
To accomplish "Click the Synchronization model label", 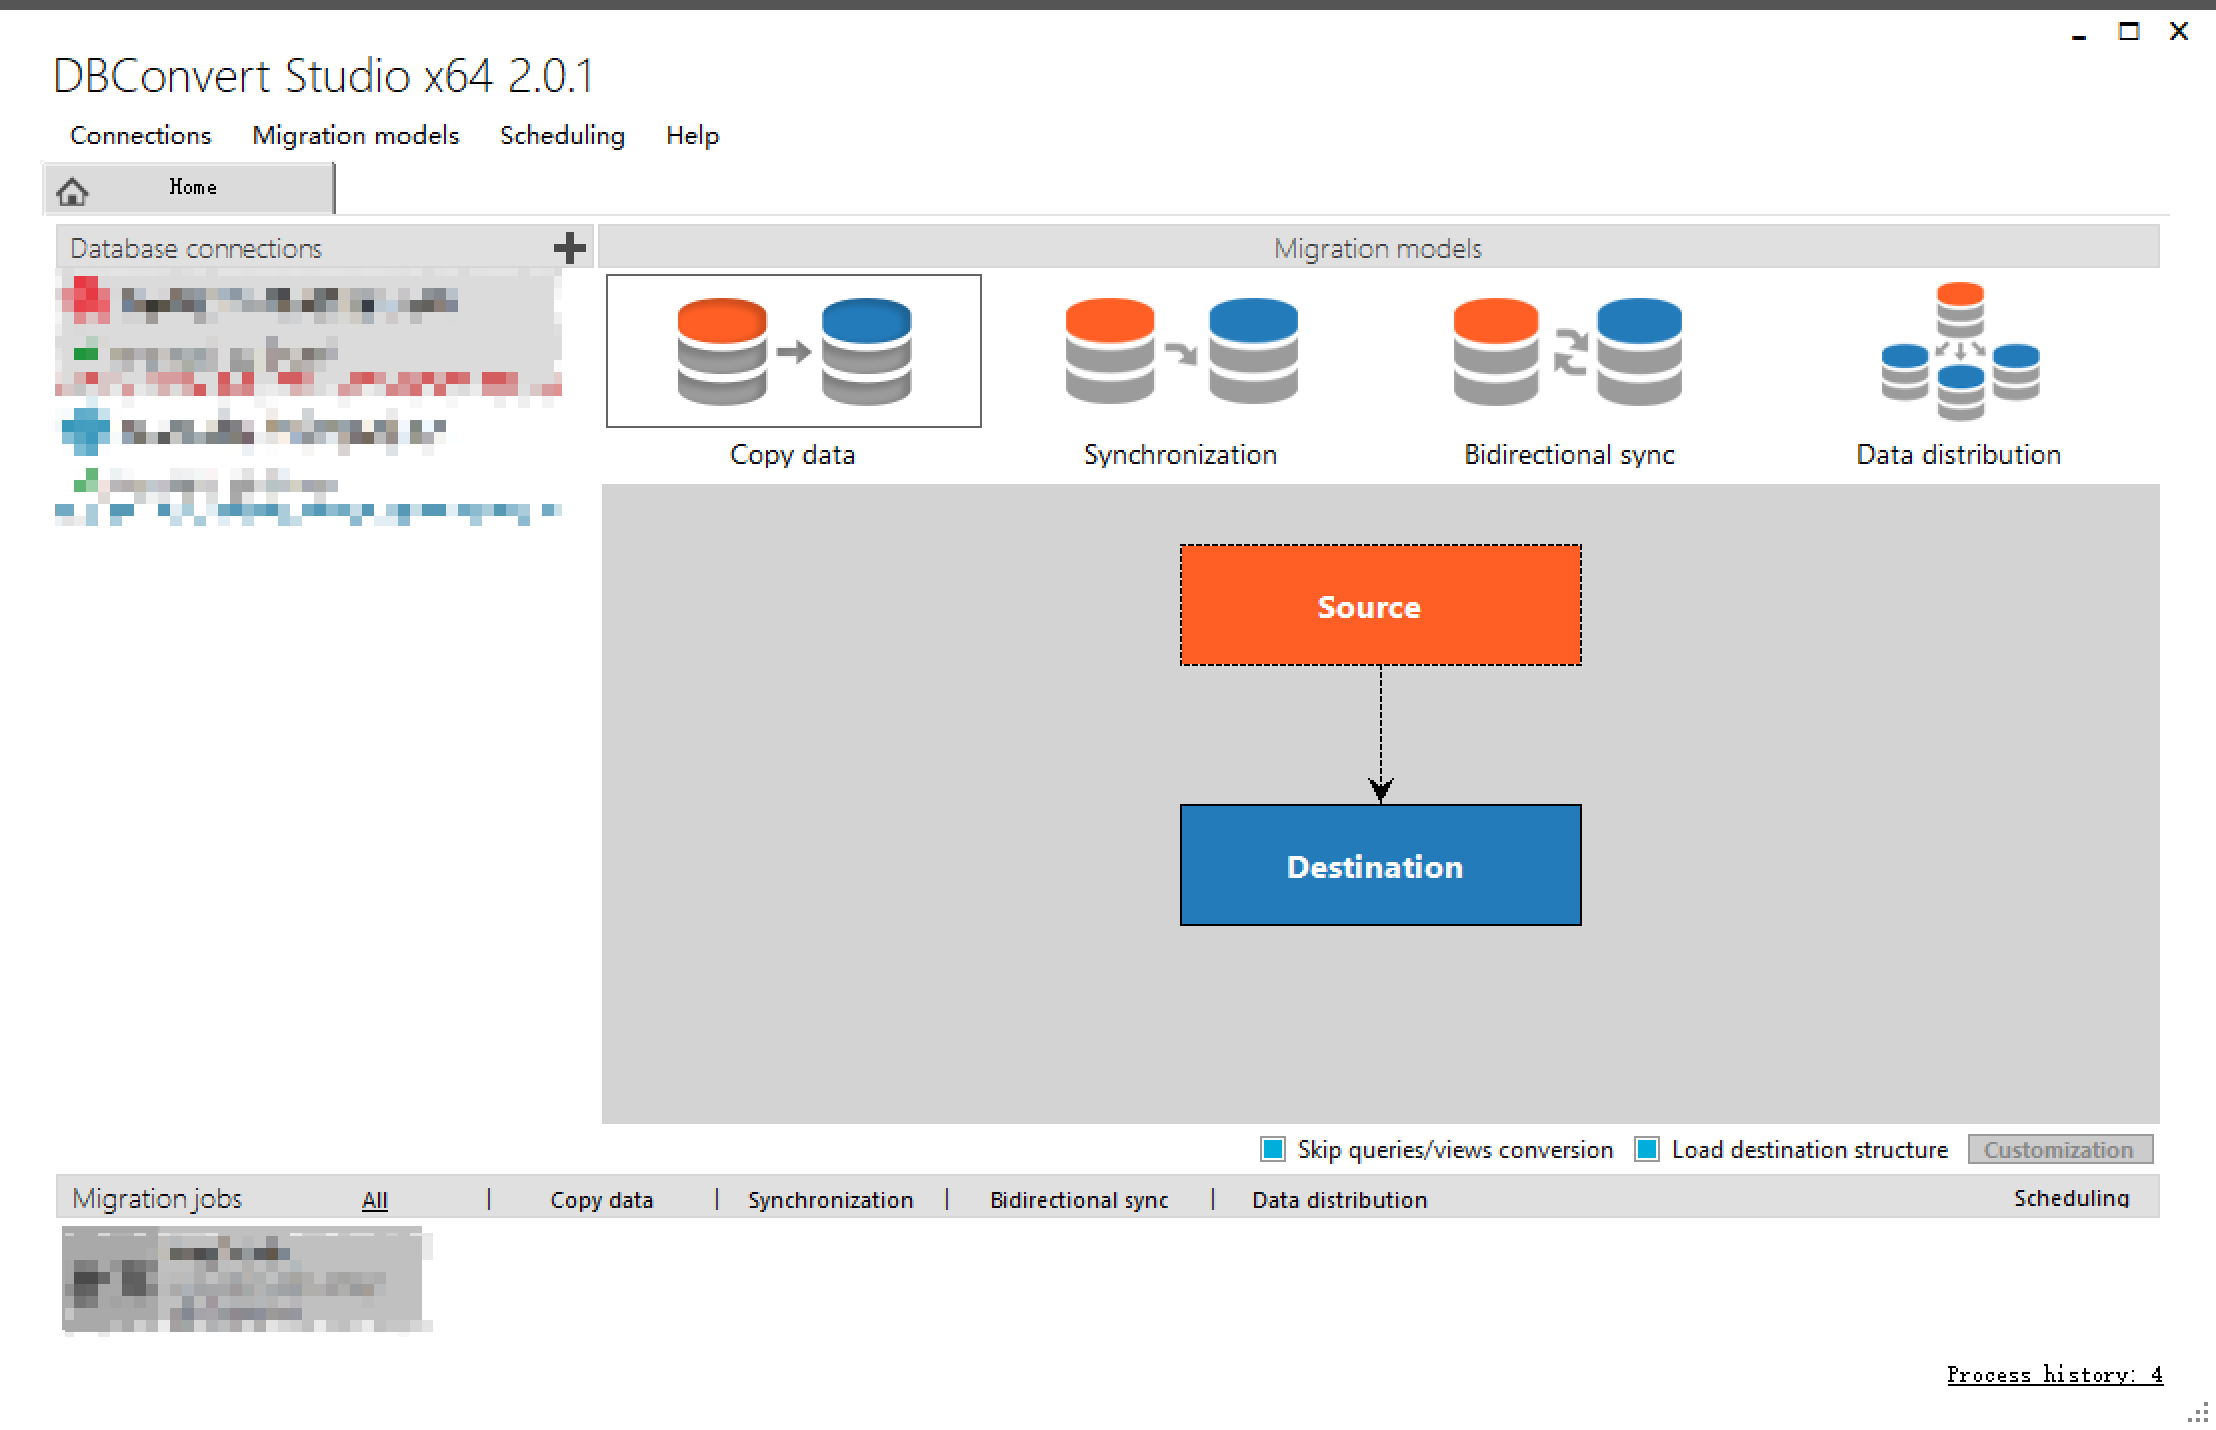I will point(1181,455).
